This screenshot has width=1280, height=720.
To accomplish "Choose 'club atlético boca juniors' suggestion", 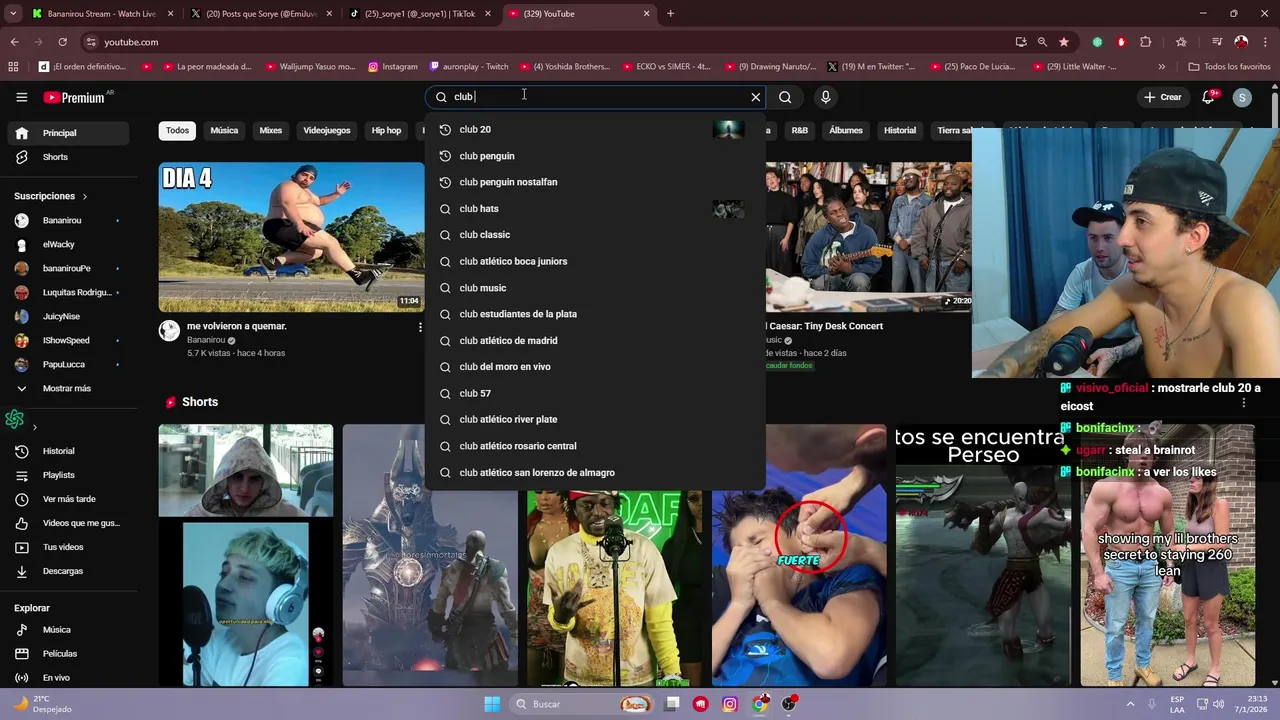I will (595, 261).
